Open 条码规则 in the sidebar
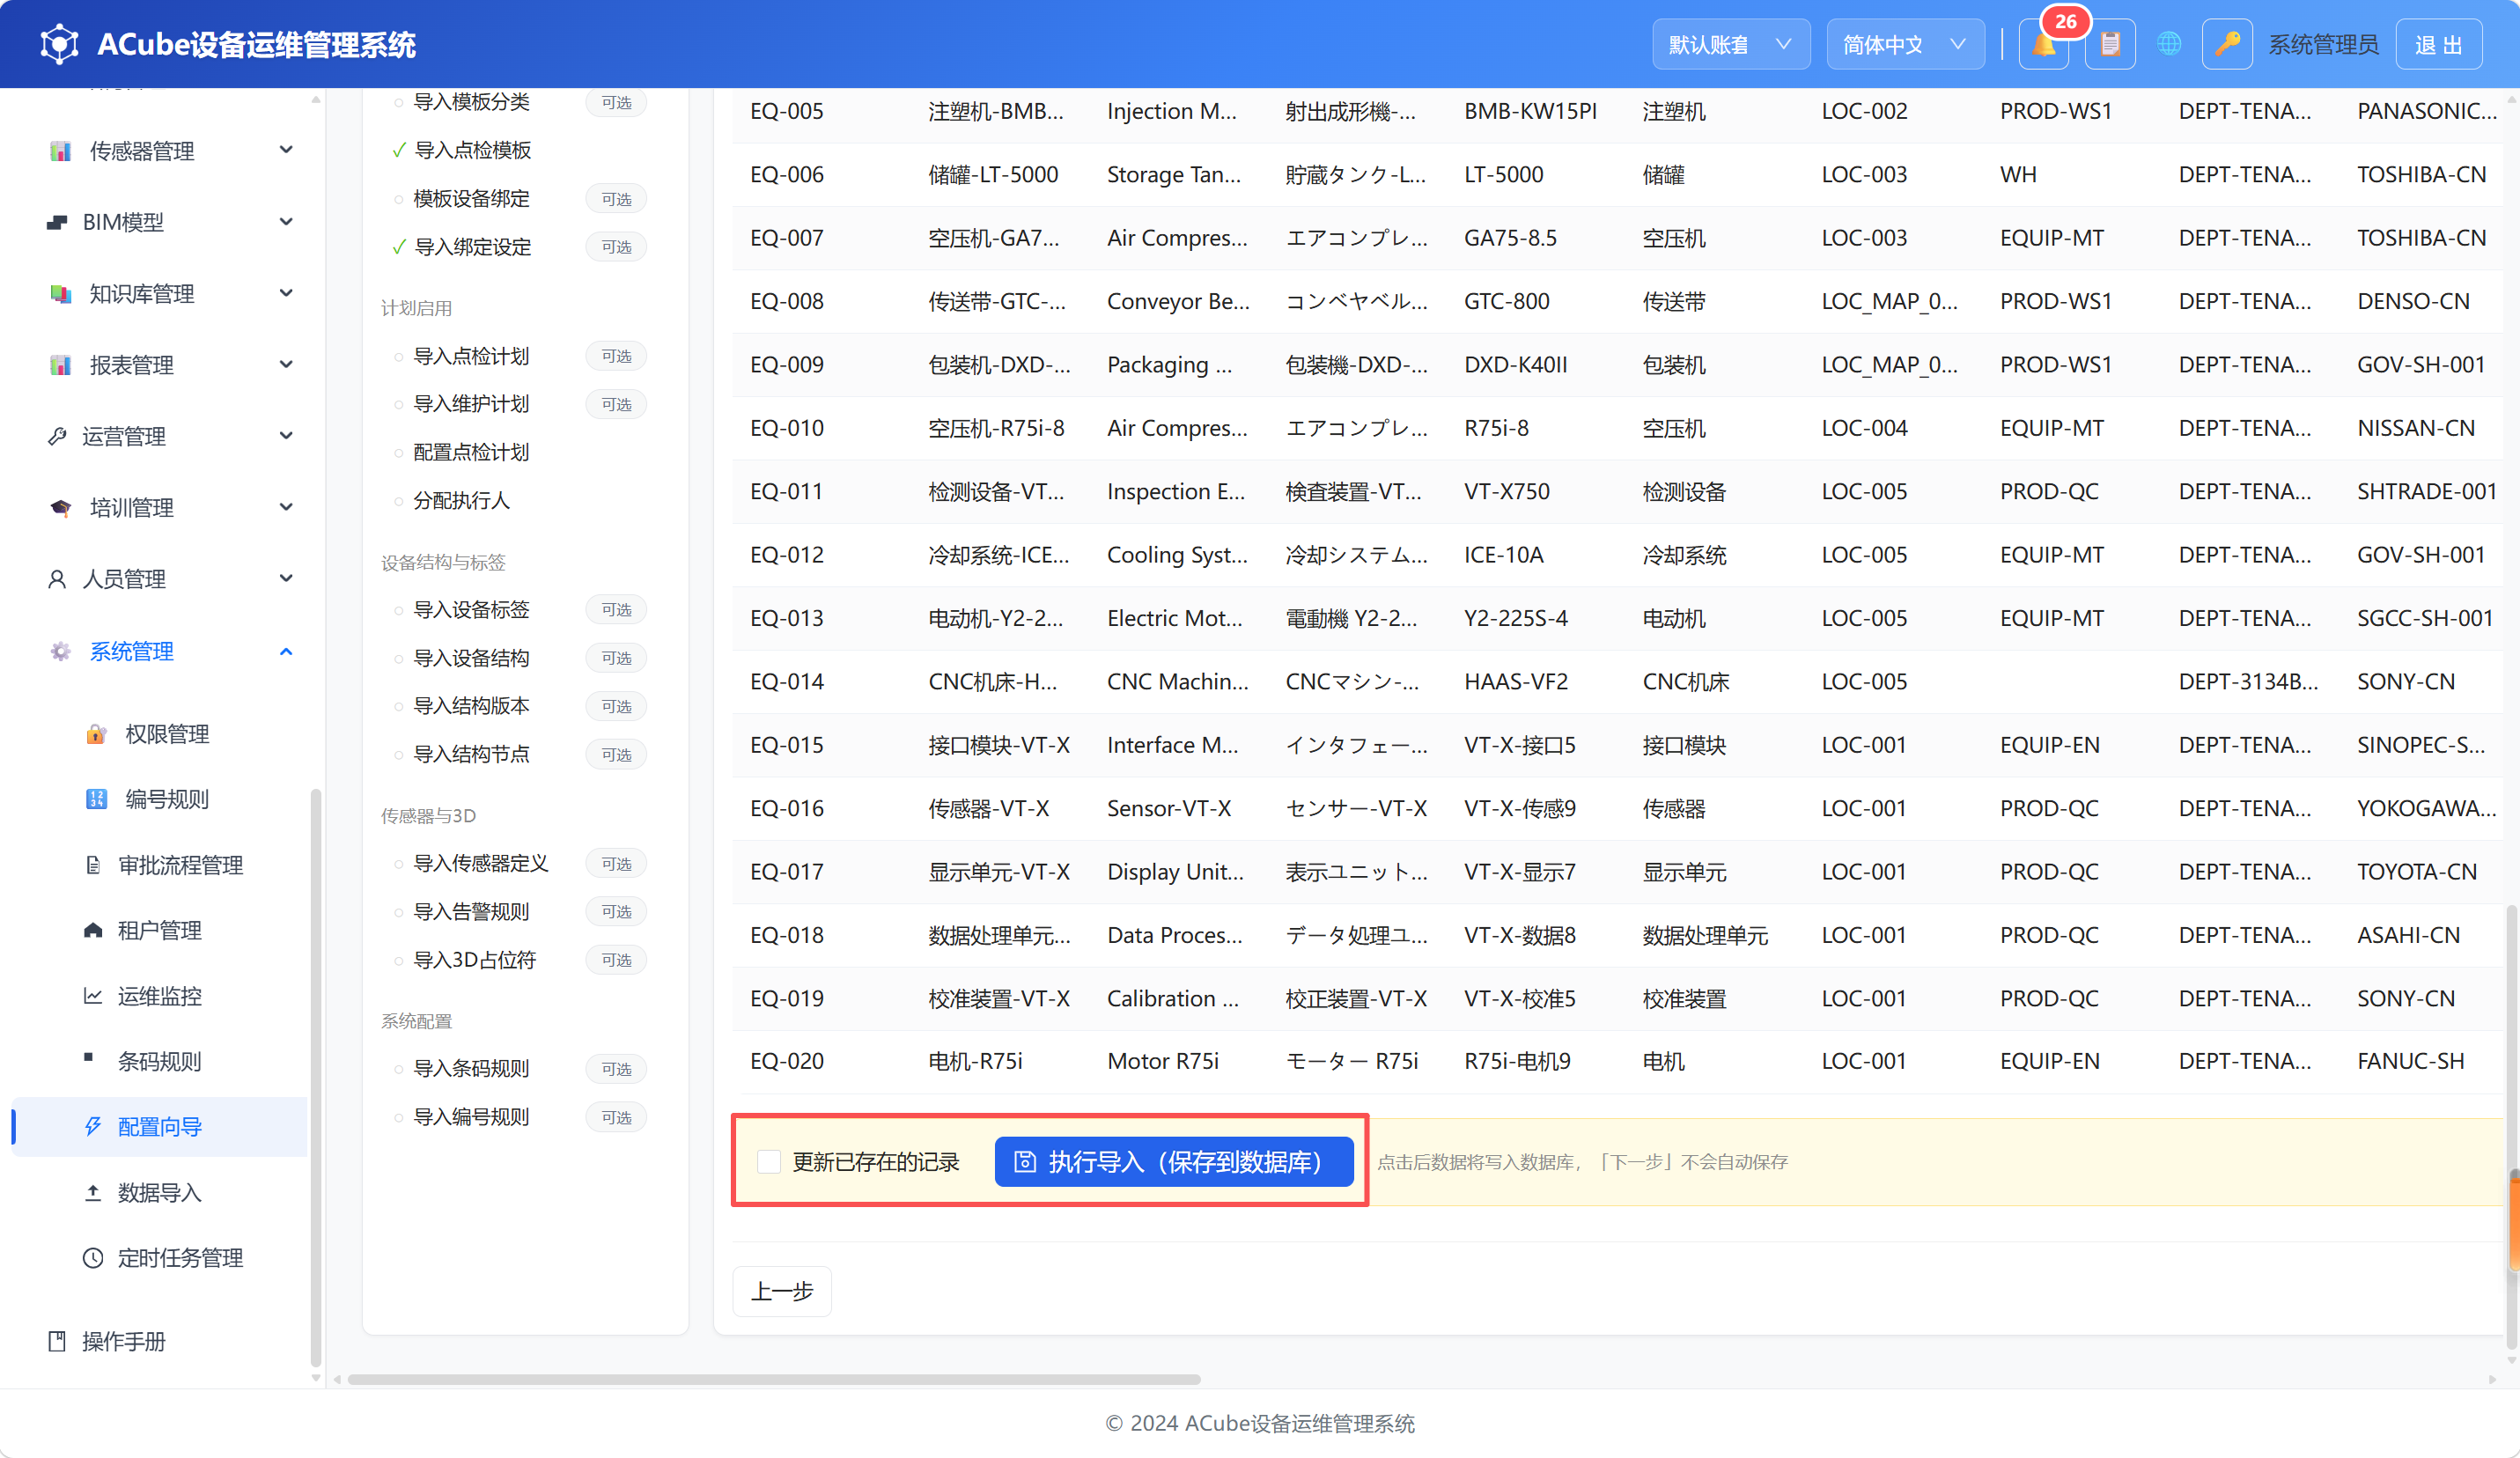The width and height of the screenshot is (2520, 1458). tap(160, 1061)
